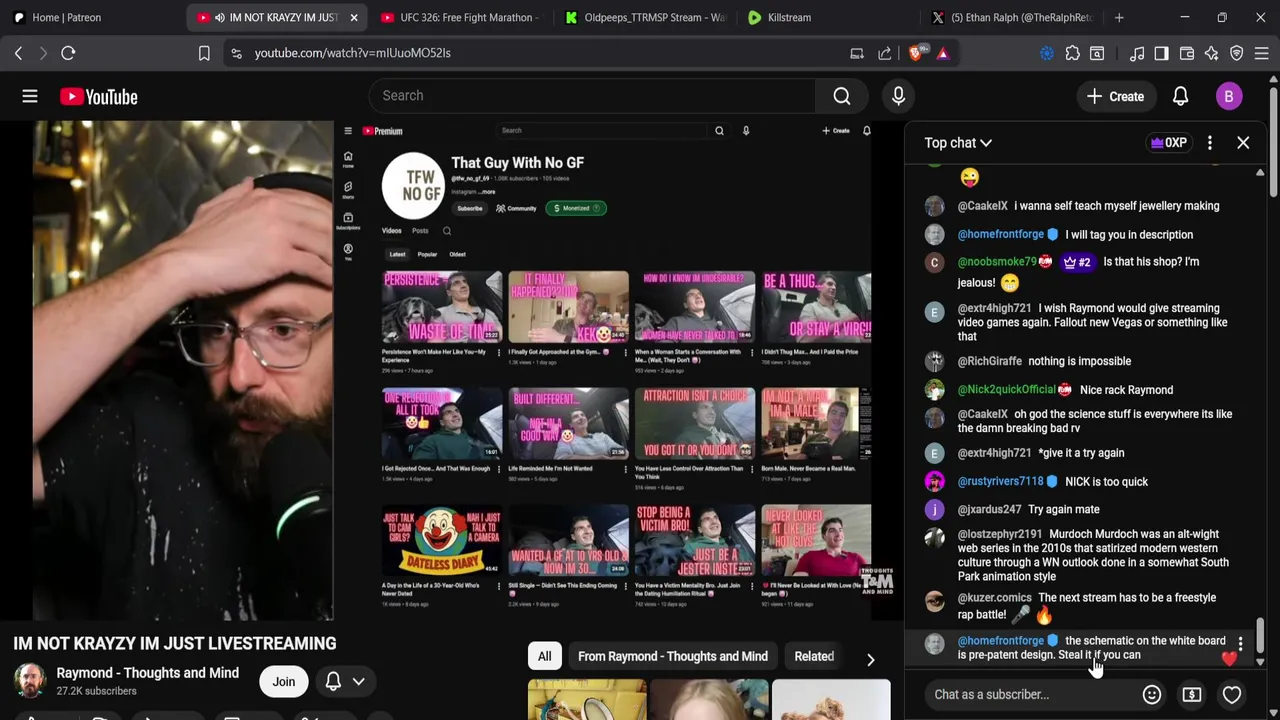The width and height of the screenshot is (1280, 720).
Task: Open the Brave Shields lion icon
Action: click(917, 53)
